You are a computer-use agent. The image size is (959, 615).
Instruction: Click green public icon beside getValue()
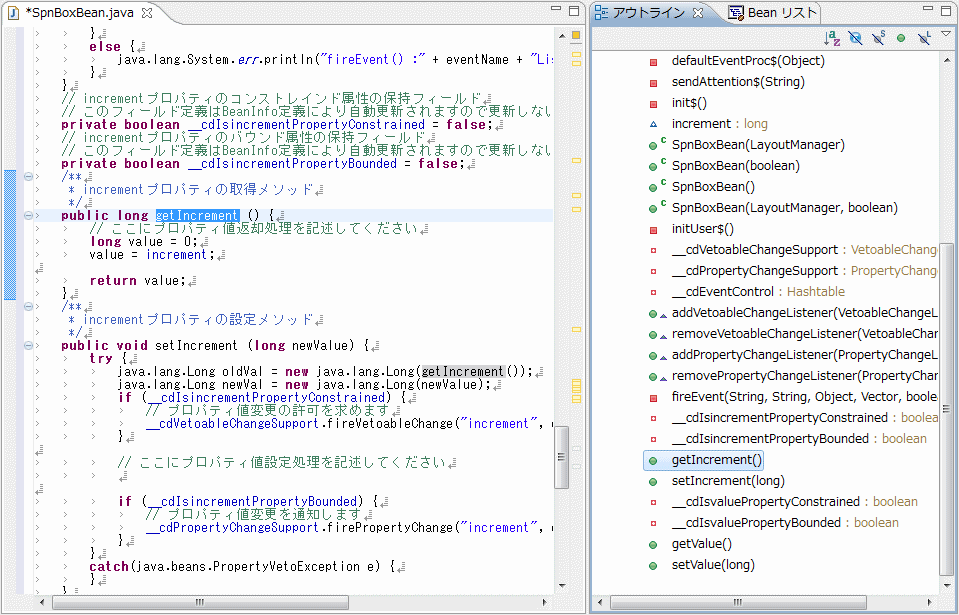pos(653,545)
